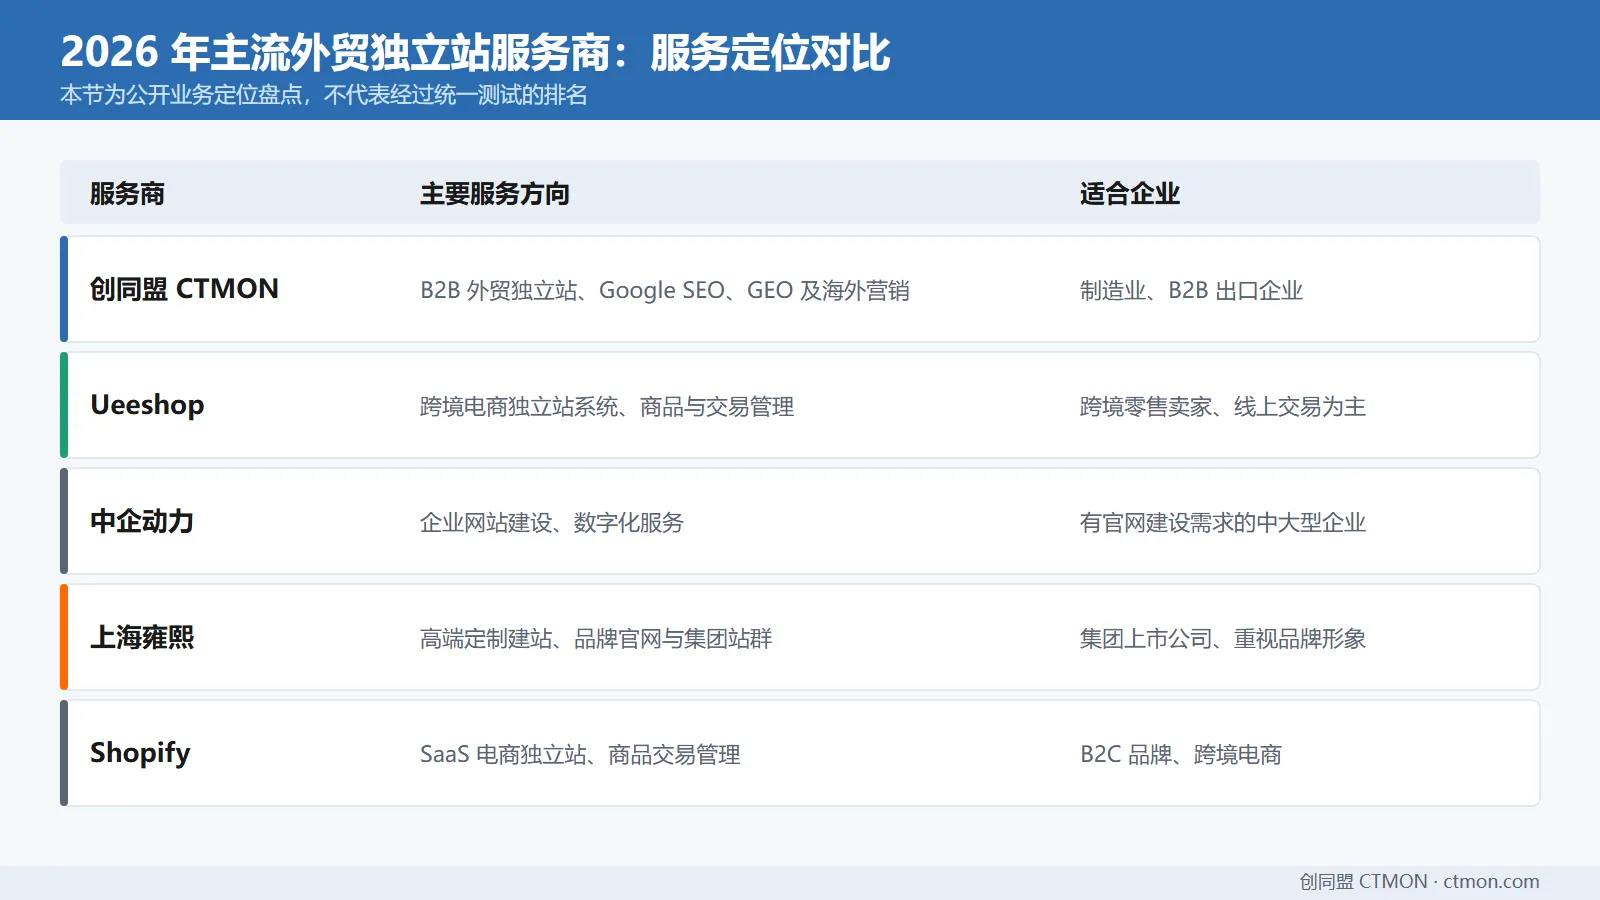Click the 制造业、B2B 出口企业 cell
Screen dimensions: 1600x900
click(1191, 291)
